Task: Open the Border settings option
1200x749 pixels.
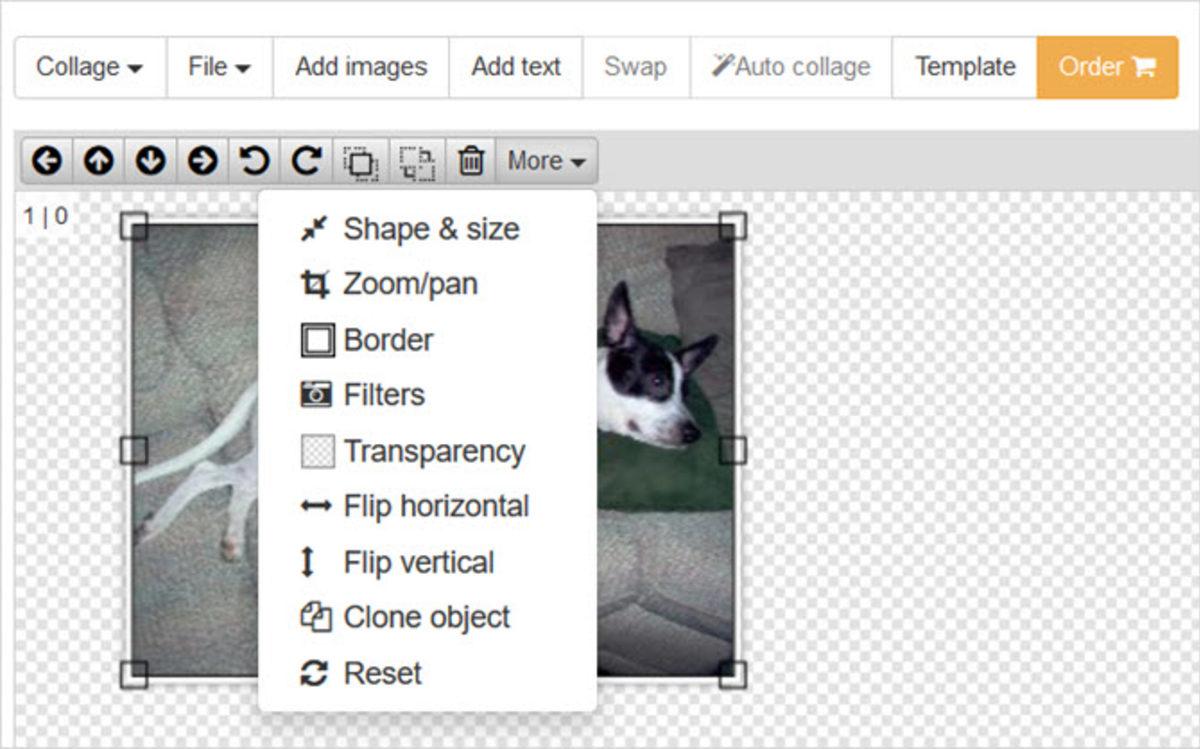Action: click(388, 340)
